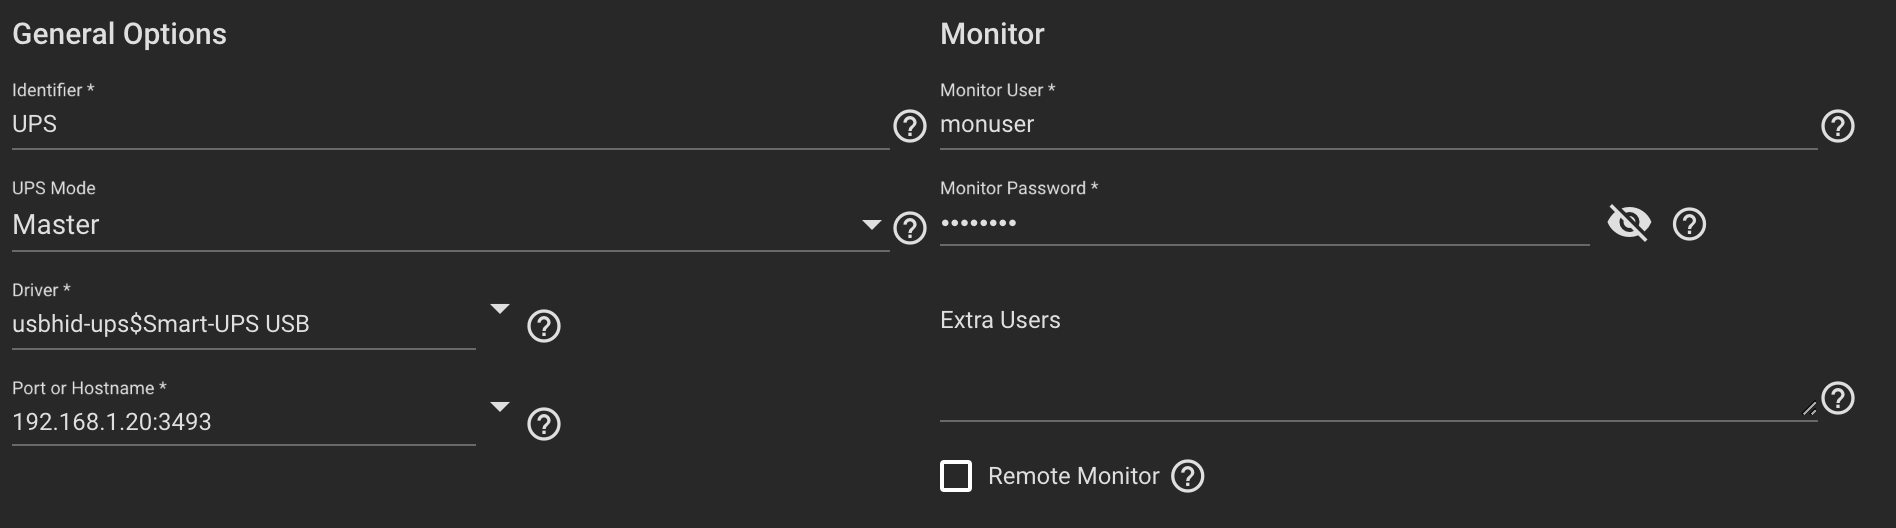Focus the Monitor Password field

1264,223
